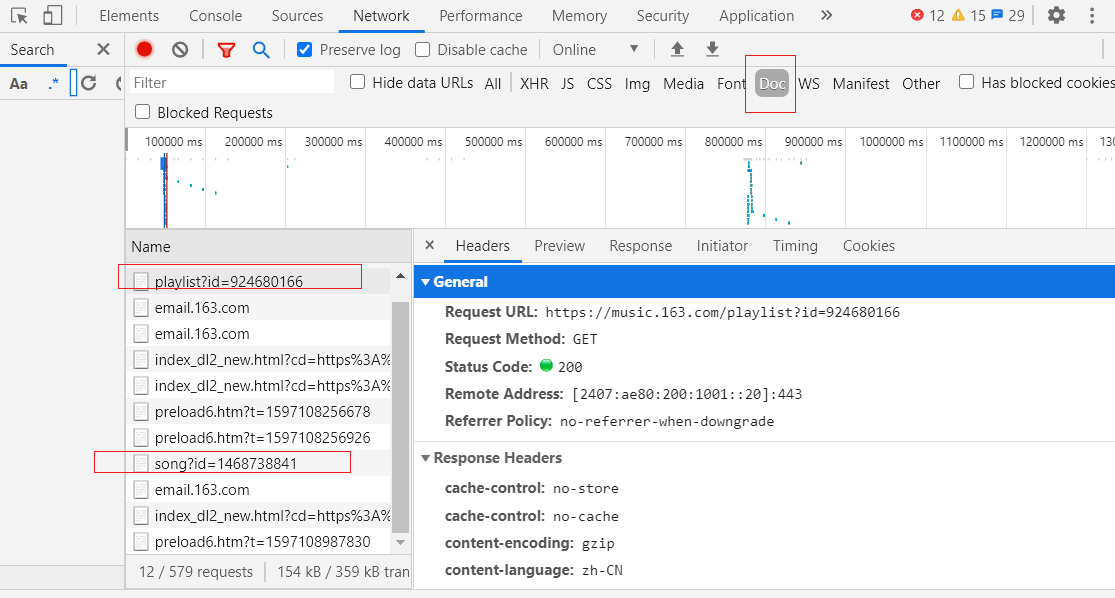This screenshot has width=1115, height=598.
Task: Uncheck Preserve log checkbox
Action: [x=305, y=50]
